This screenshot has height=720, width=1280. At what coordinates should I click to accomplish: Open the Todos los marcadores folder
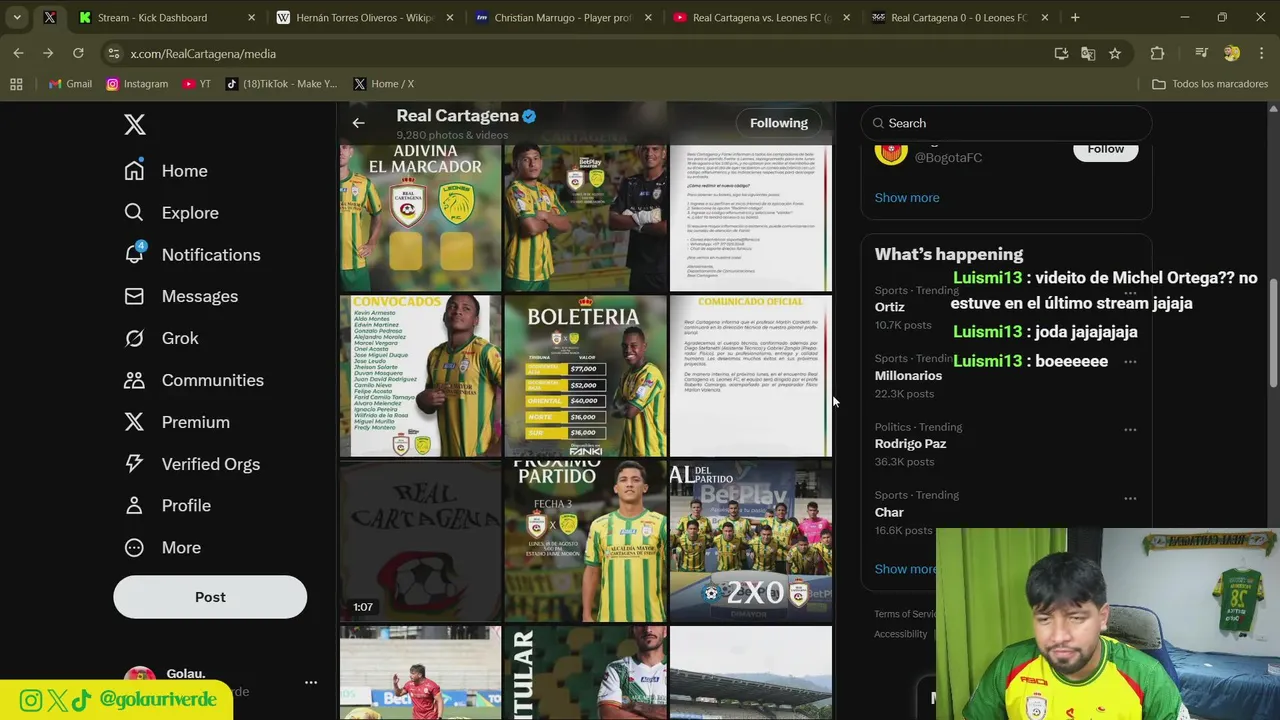1210,84
